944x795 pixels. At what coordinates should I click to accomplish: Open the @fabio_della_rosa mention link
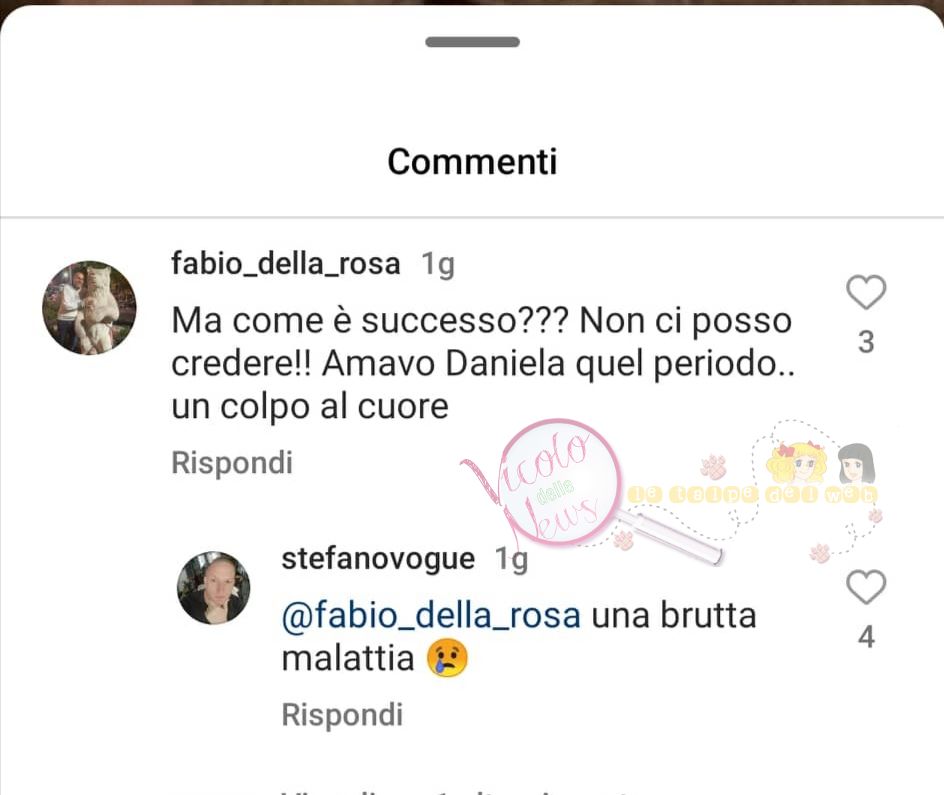coord(431,616)
